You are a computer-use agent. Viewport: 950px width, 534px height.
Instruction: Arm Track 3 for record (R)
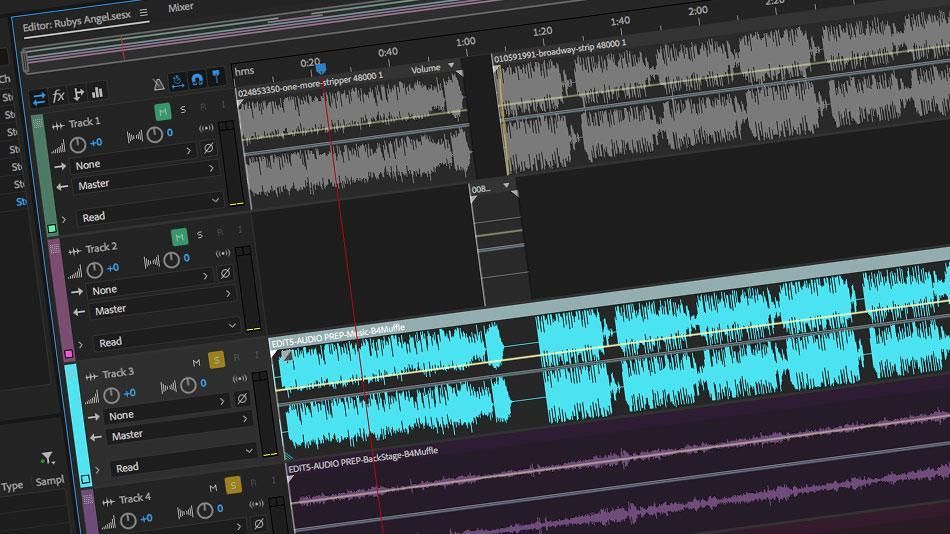pyautogui.click(x=237, y=358)
